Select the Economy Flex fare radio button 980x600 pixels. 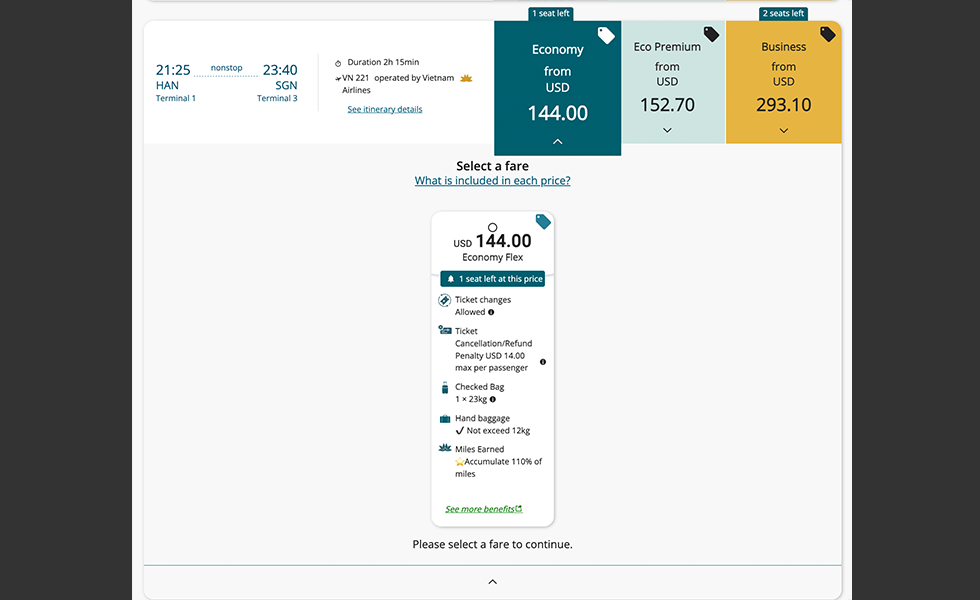pyautogui.click(x=492, y=227)
